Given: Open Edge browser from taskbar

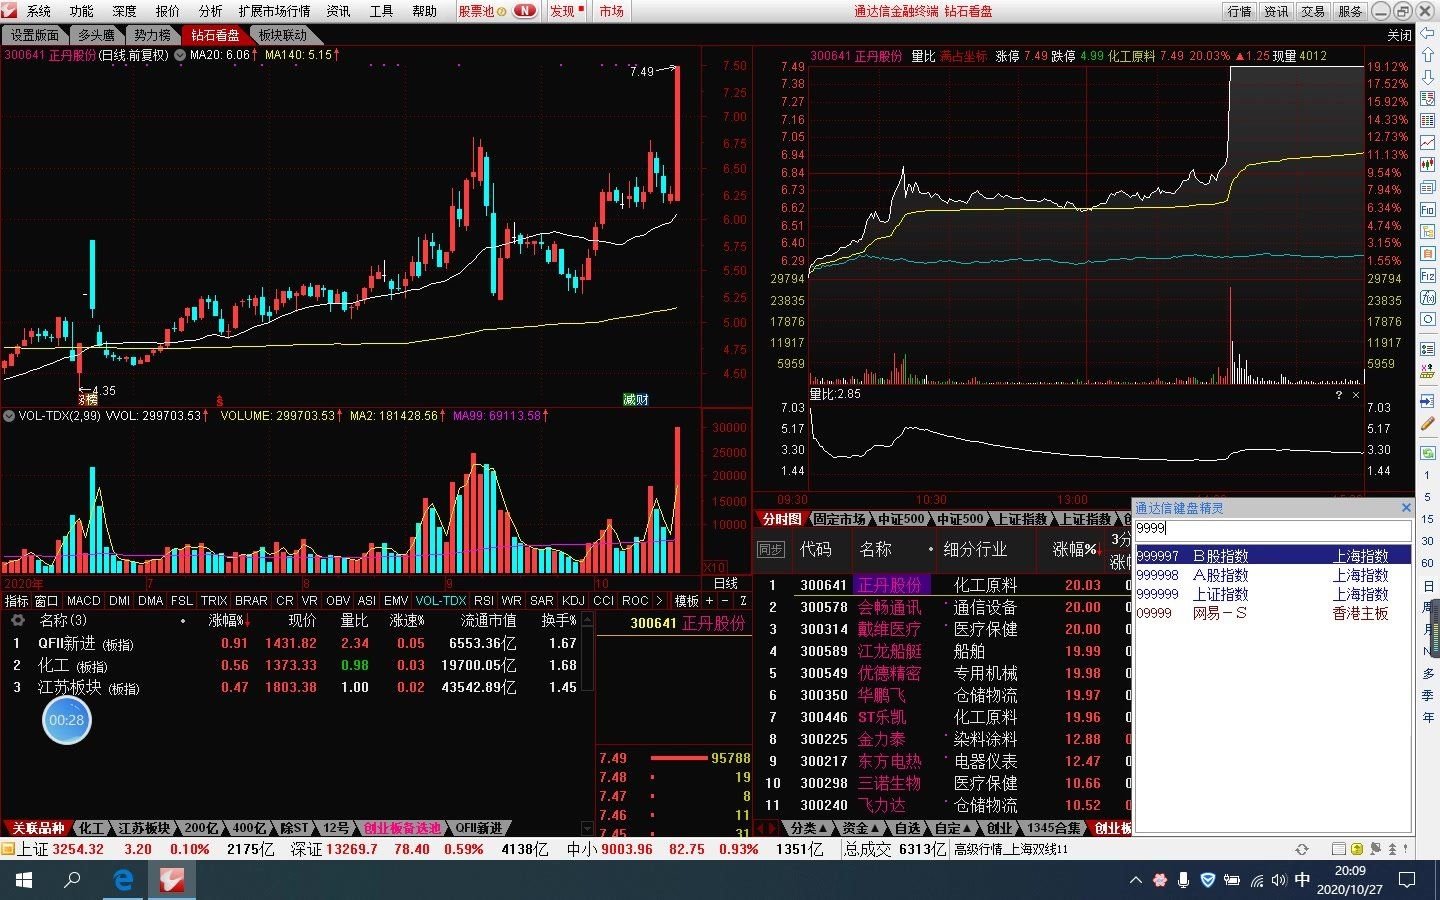Looking at the screenshot, I should pyautogui.click(x=123, y=880).
